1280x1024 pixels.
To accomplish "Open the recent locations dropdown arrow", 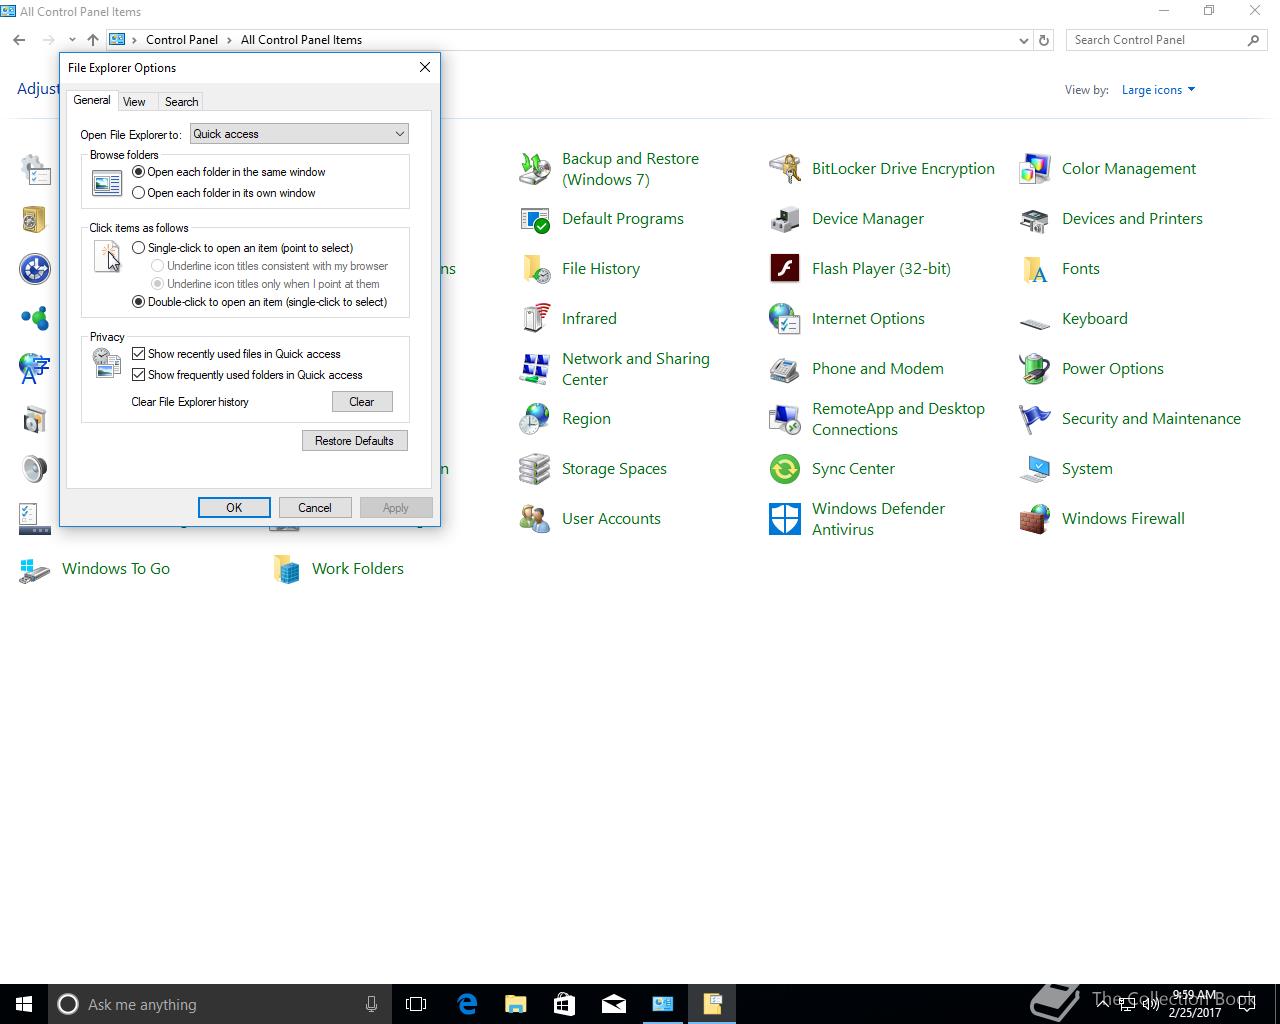I will (72, 40).
